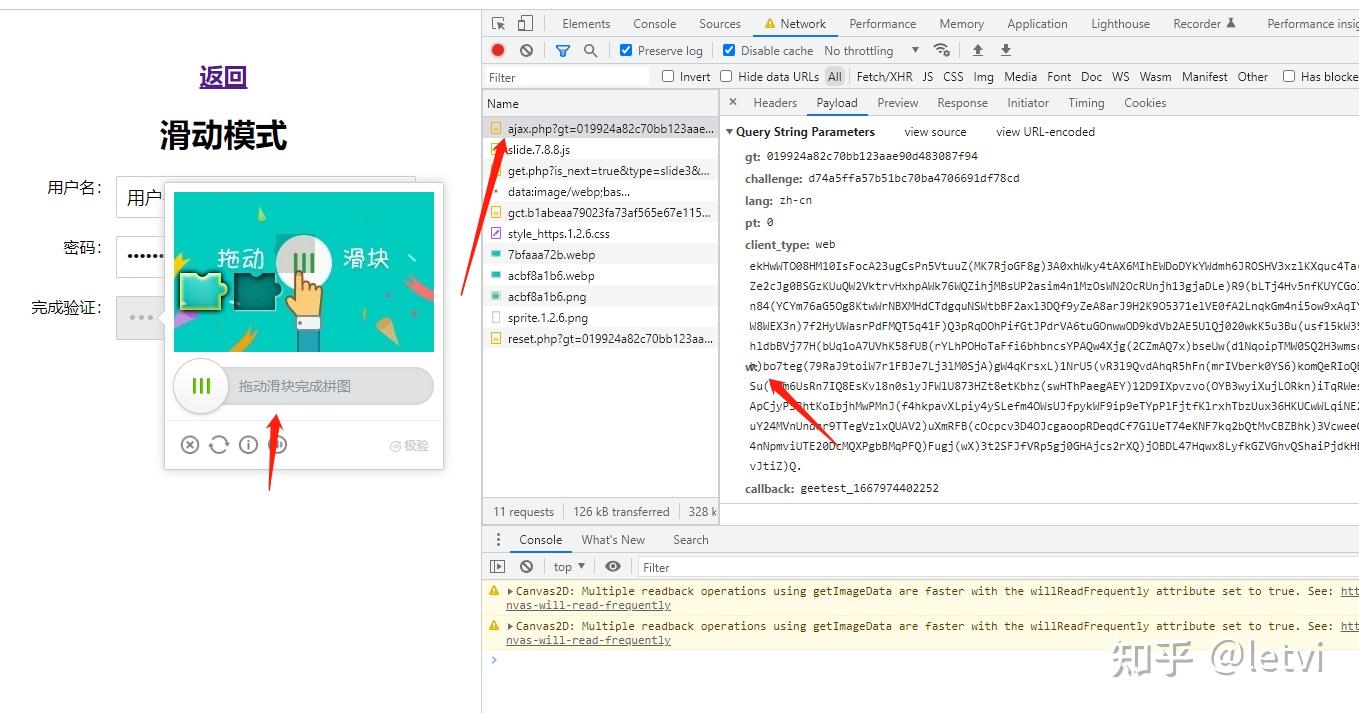1359x713 pixels.
Task: Click the 返回 link
Action: 223,77
